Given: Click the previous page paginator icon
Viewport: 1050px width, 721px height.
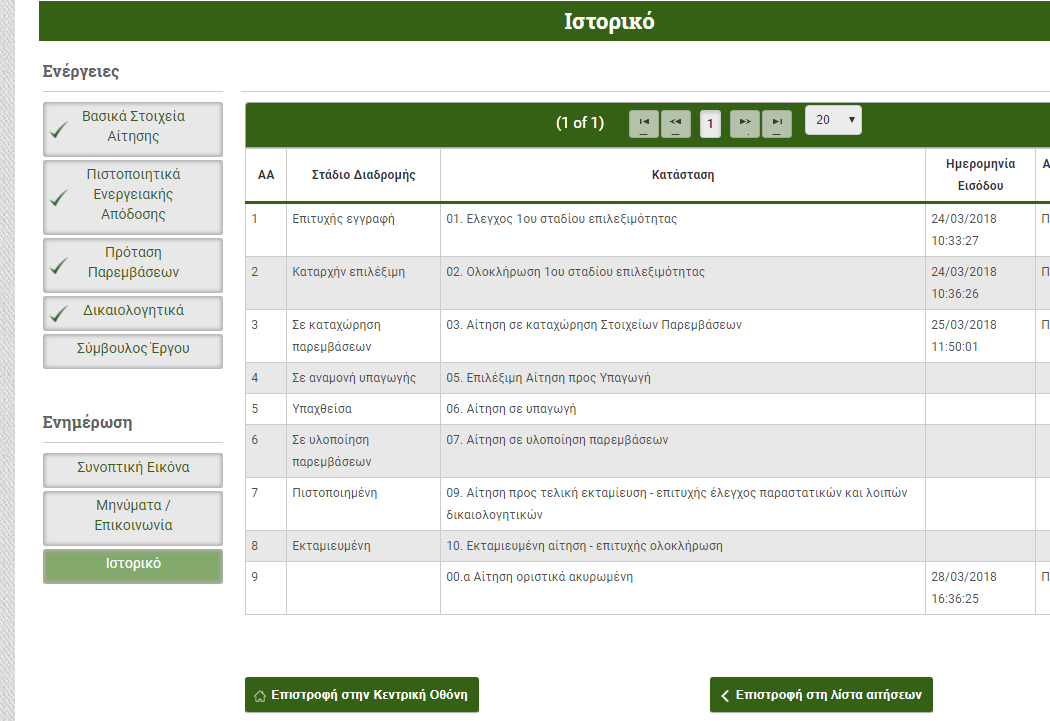Looking at the screenshot, I should [675, 123].
